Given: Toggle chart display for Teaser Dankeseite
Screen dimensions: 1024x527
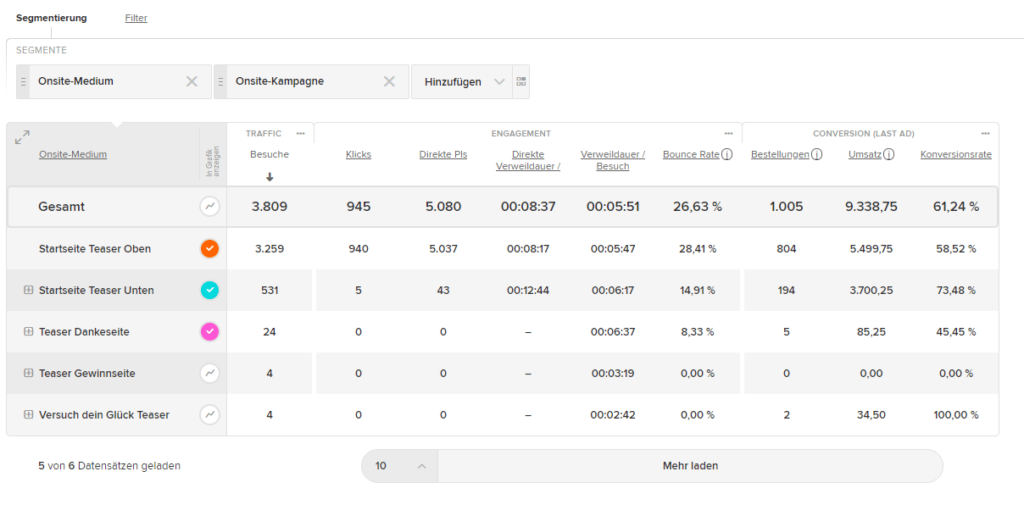Looking at the screenshot, I should 210,332.
